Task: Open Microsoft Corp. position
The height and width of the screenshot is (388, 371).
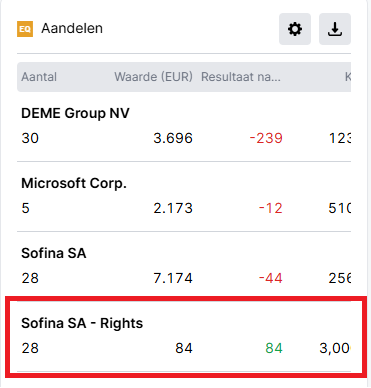Action: [x=184, y=197]
